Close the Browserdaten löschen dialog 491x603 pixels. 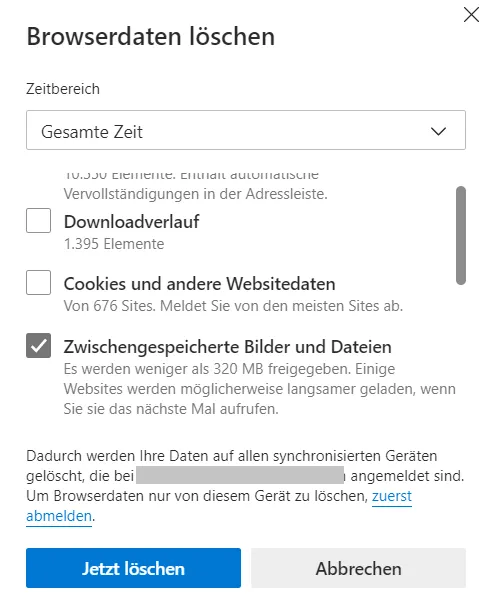(471, 15)
